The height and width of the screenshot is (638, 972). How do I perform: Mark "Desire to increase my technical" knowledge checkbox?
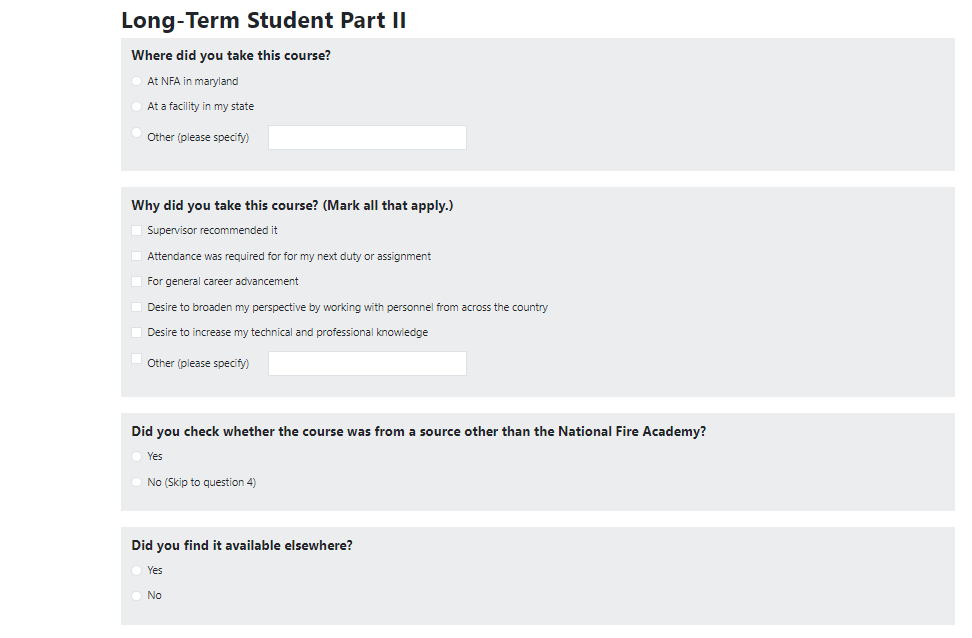(x=137, y=332)
